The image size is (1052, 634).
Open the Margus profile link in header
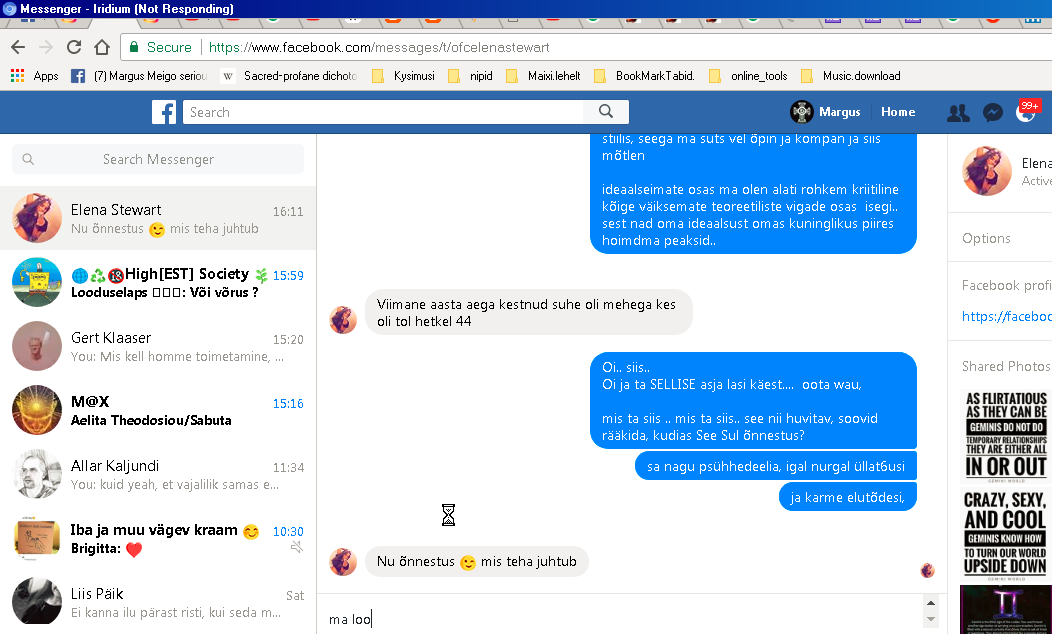pyautogui.click(x=839, y=112)
